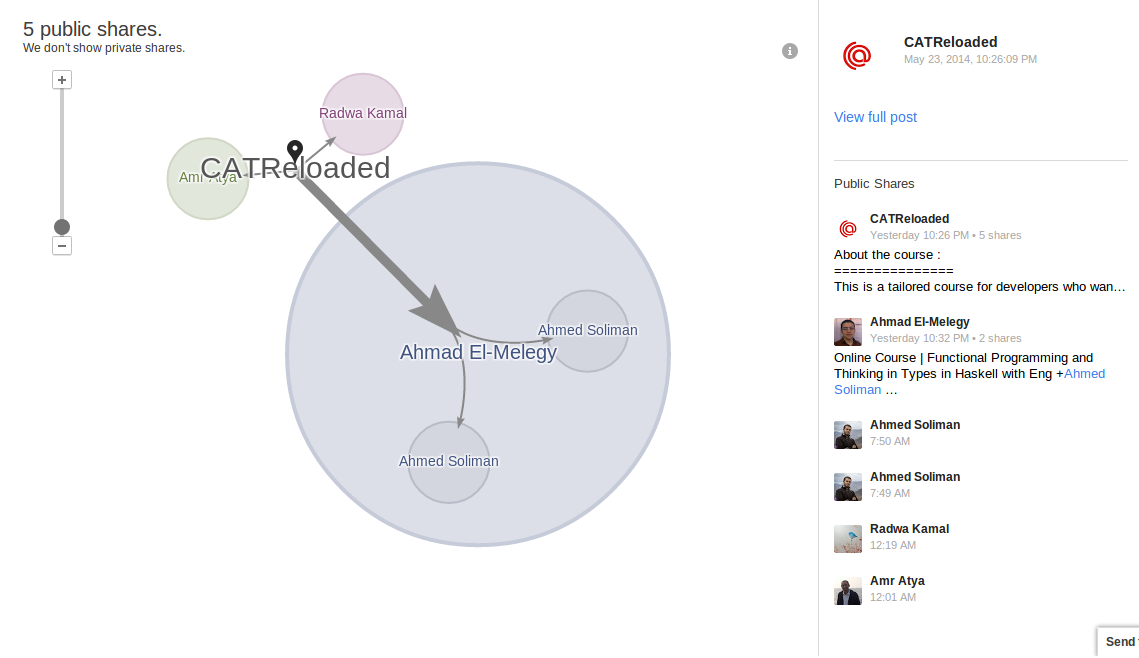Click the zoom out minus button
The width and height of the screenshot is (1139, 658).
62,246
